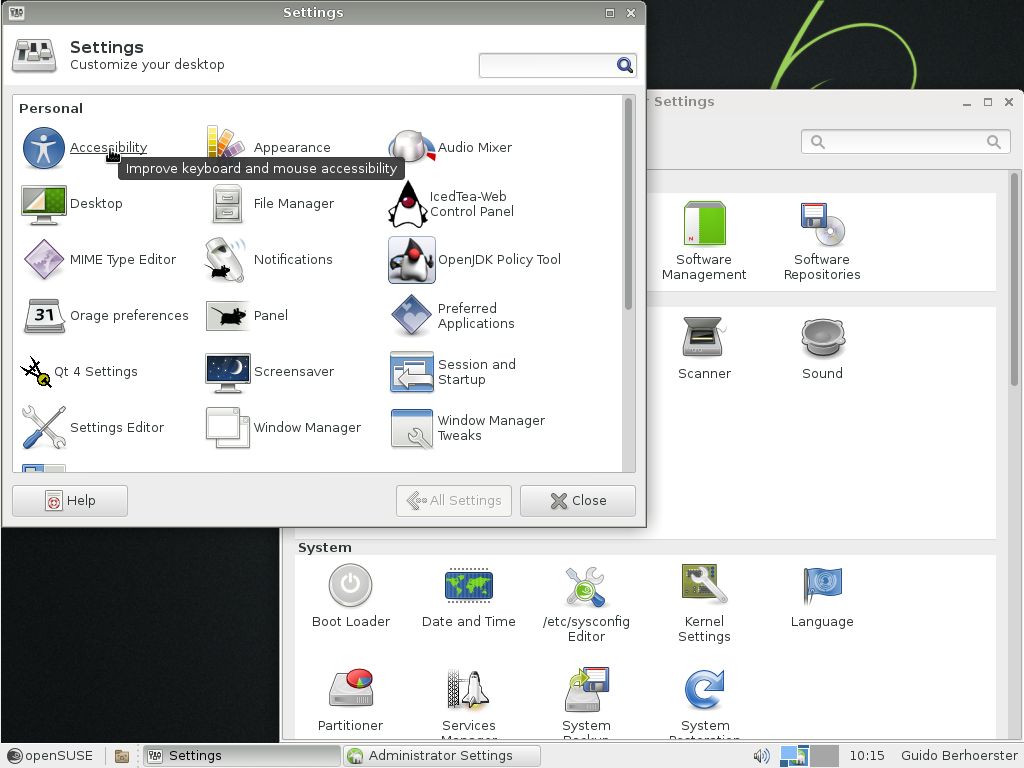Open Window Manager Tweaks
Viewport: 1024px width, 768px height.
(x=468, y=428)
